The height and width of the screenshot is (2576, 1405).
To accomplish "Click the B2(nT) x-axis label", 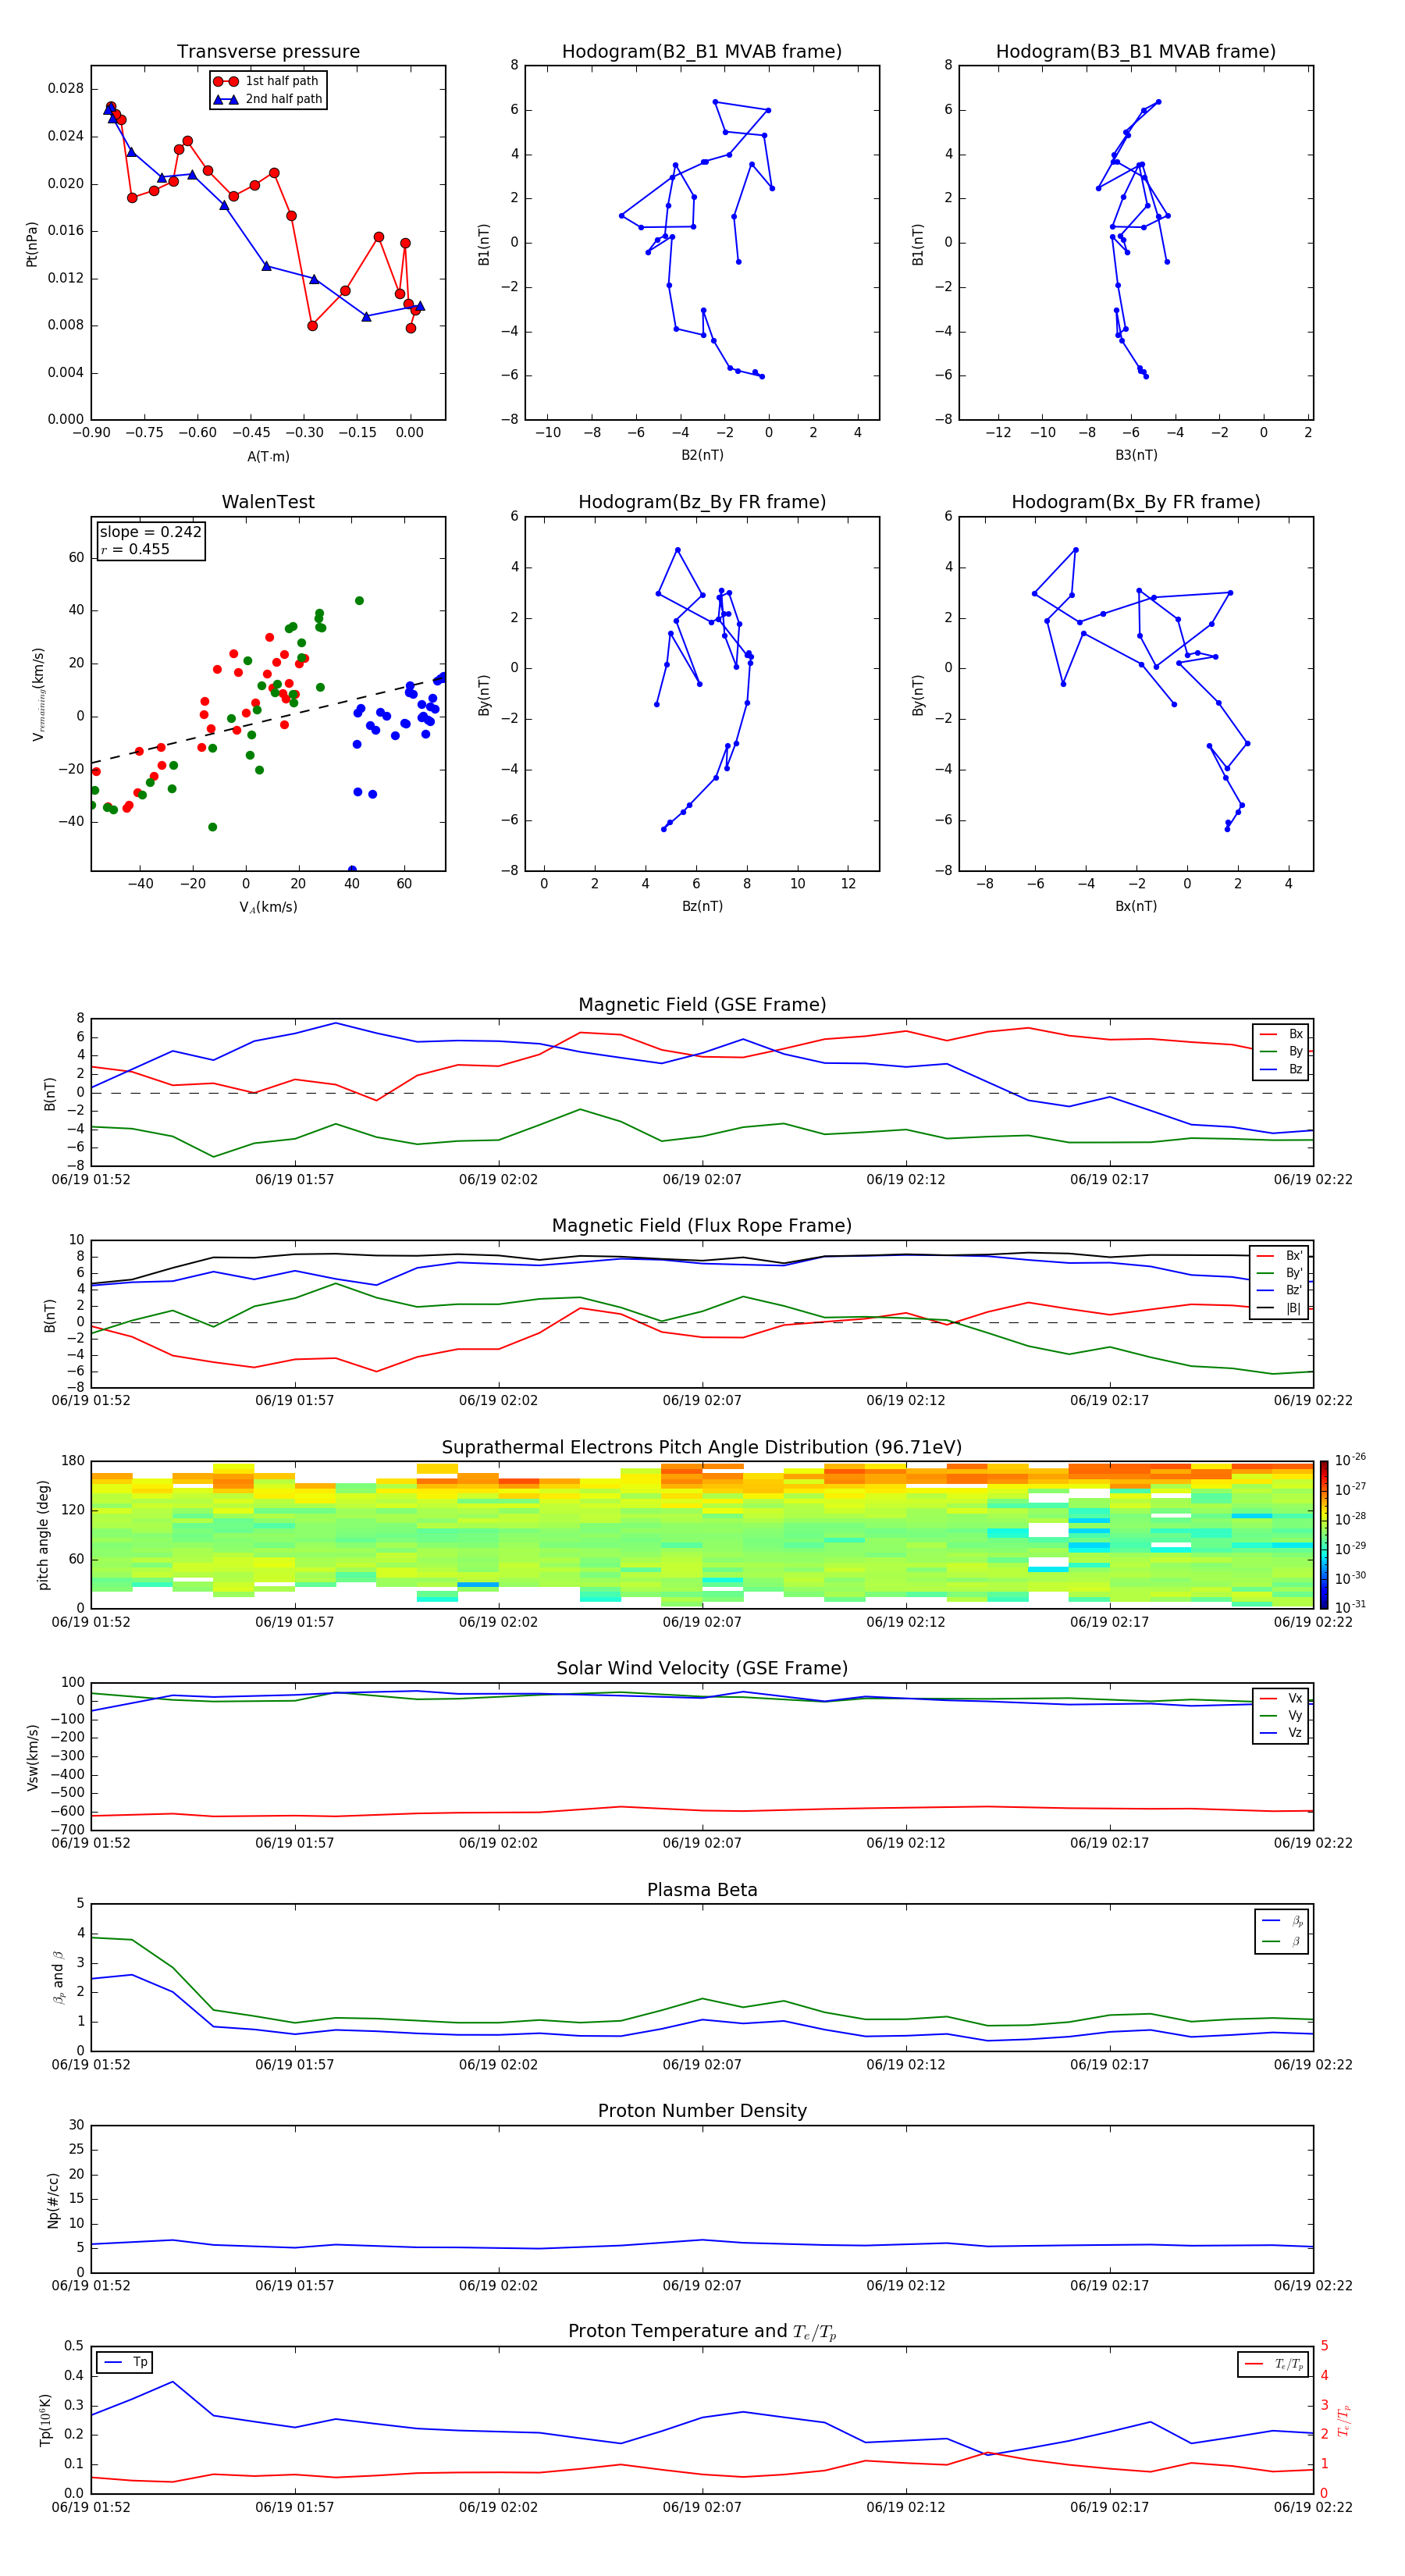I will [x=702, y=455].
